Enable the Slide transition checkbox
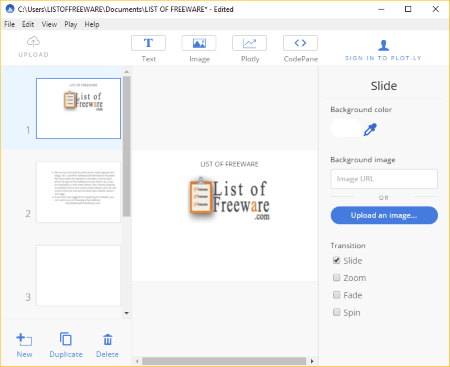 (x=336, y=260)
